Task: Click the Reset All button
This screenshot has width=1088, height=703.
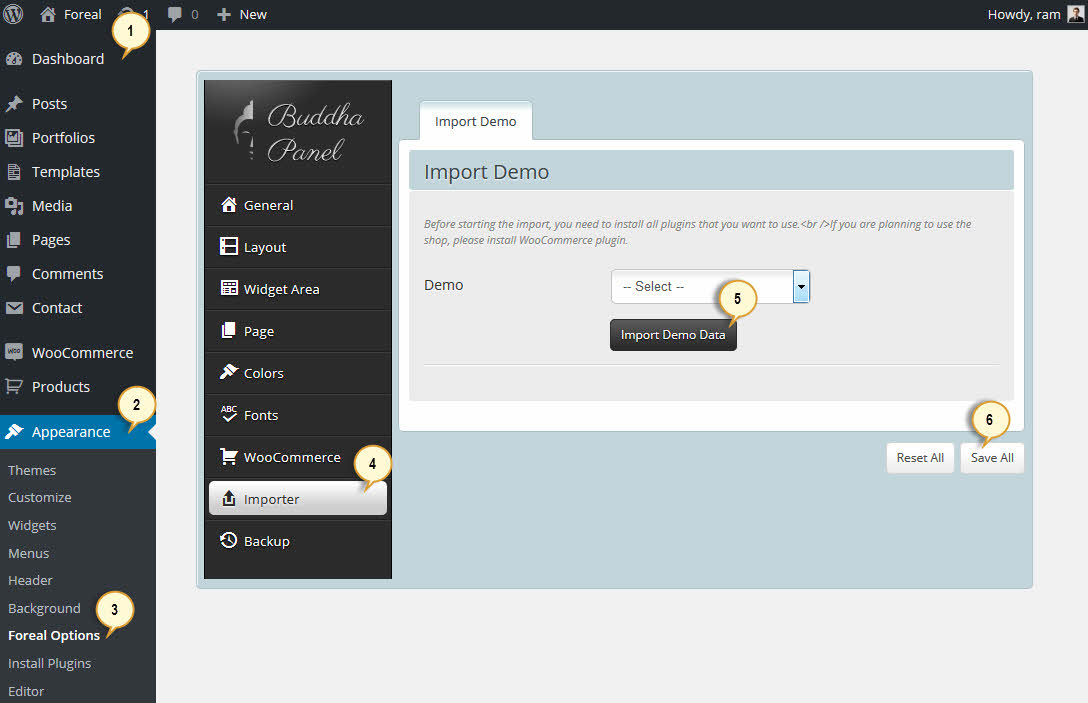Action: coord(920,458)
